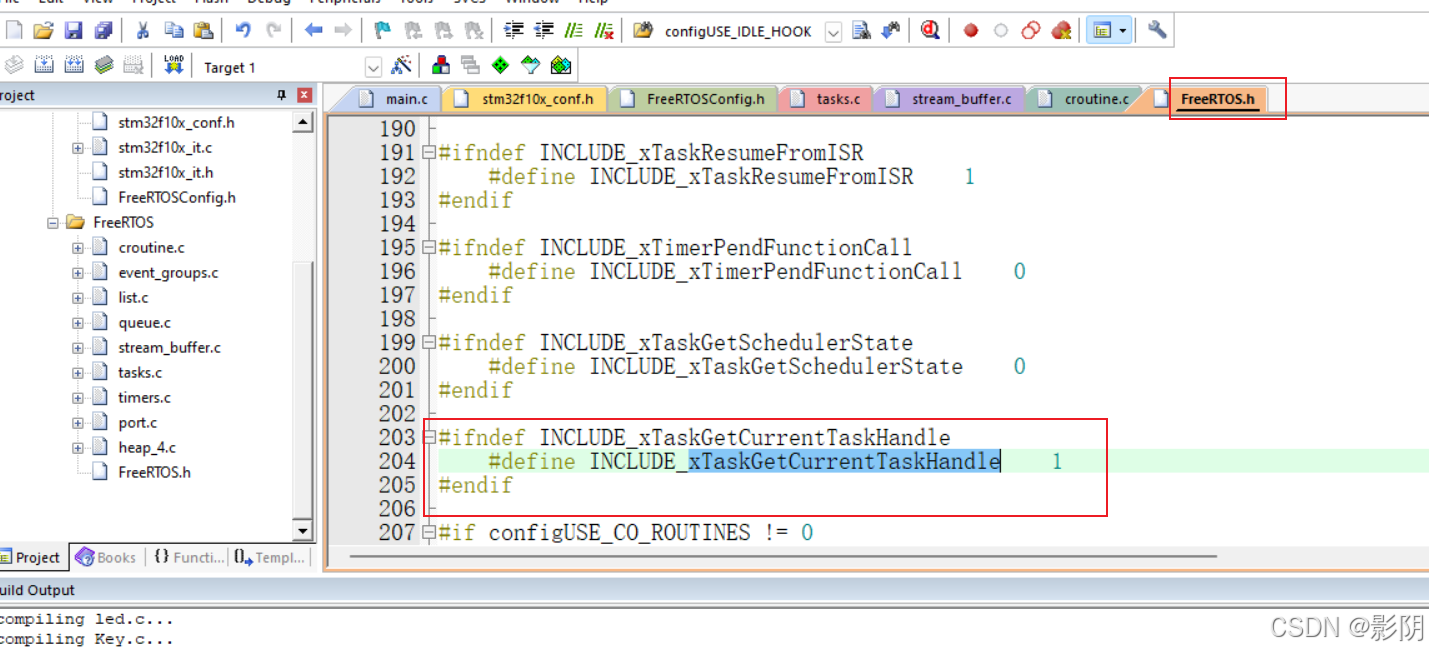Start a debug session with the debug icon
1429x653 pixels.
click(x=928, y=30)
